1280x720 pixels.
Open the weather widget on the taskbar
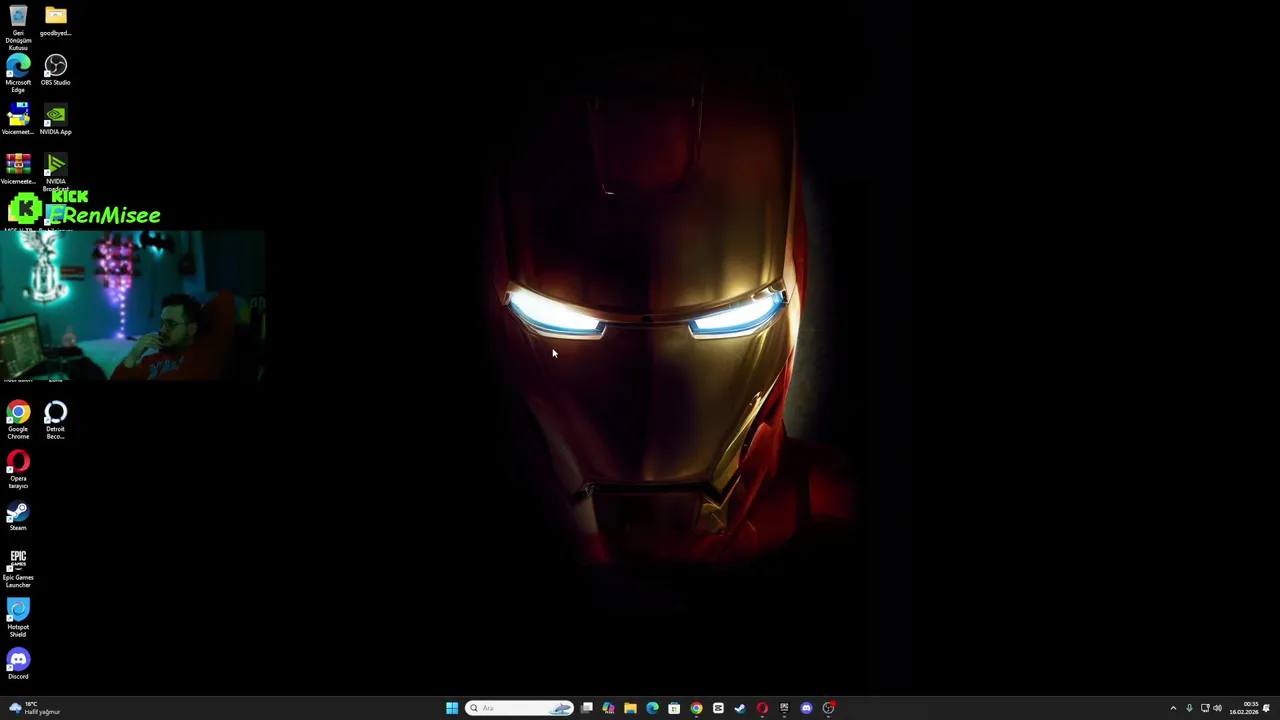coord(34,708)
